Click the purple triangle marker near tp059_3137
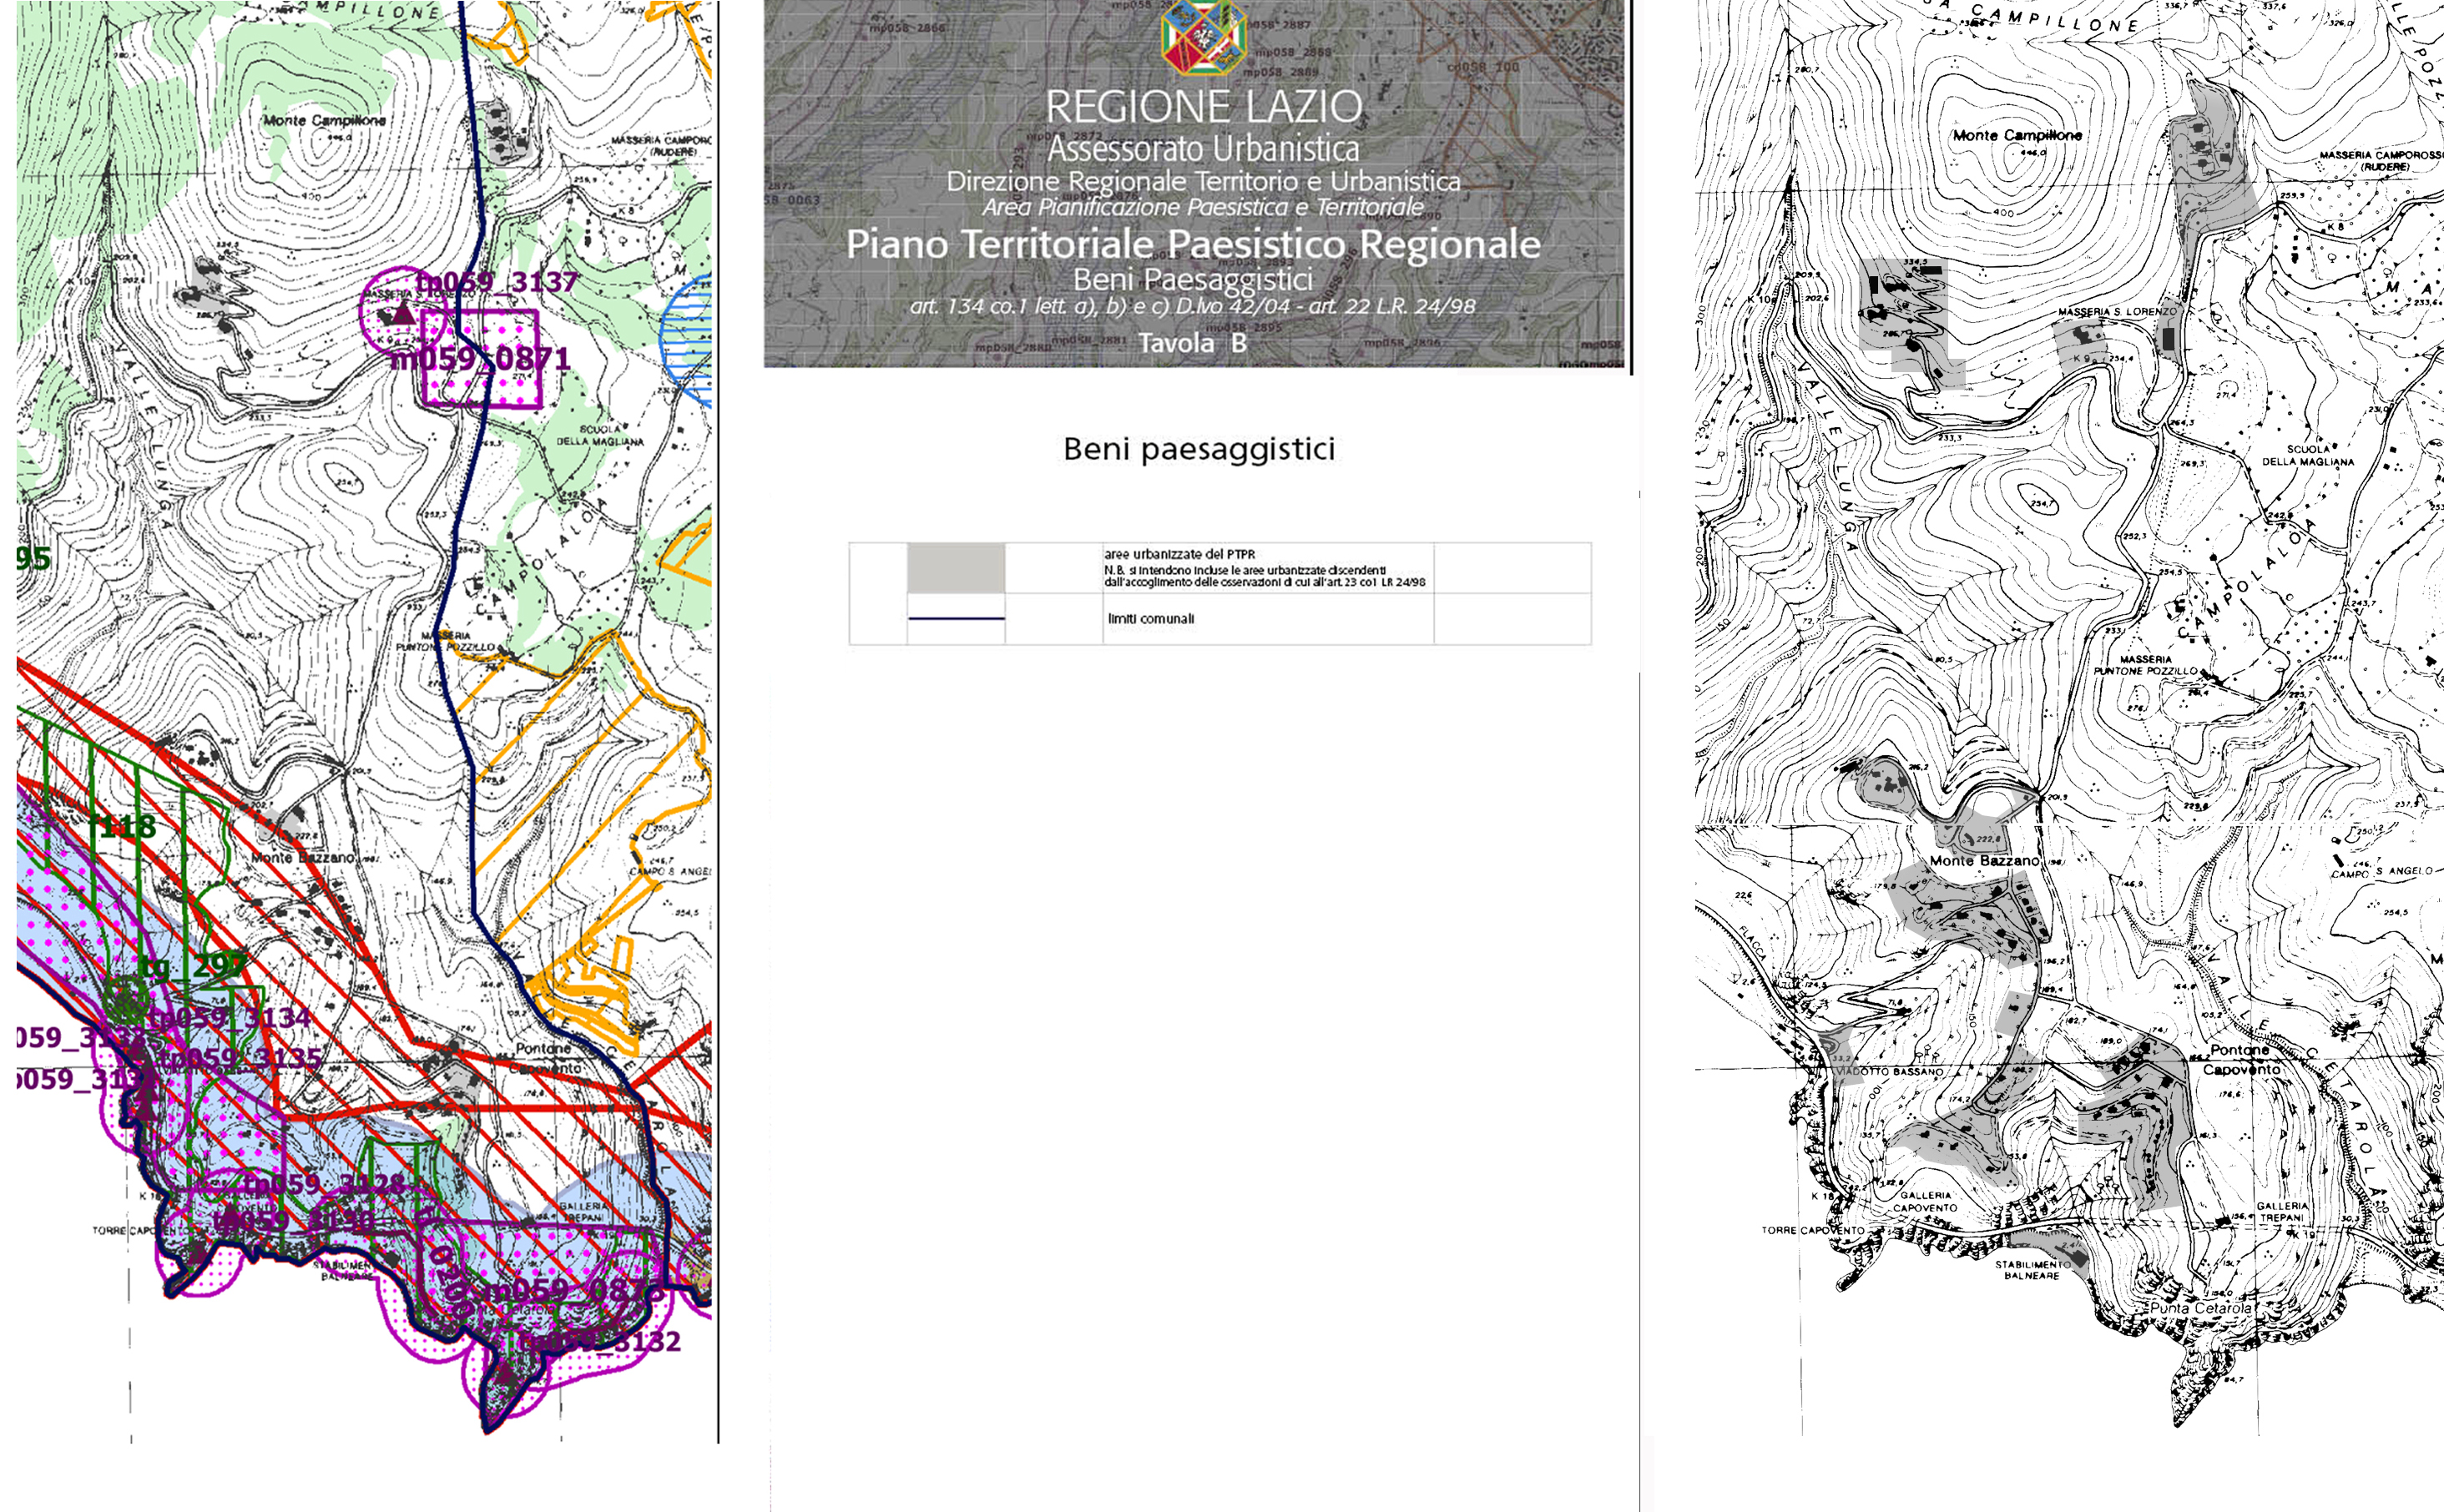 tap(402, 314)
